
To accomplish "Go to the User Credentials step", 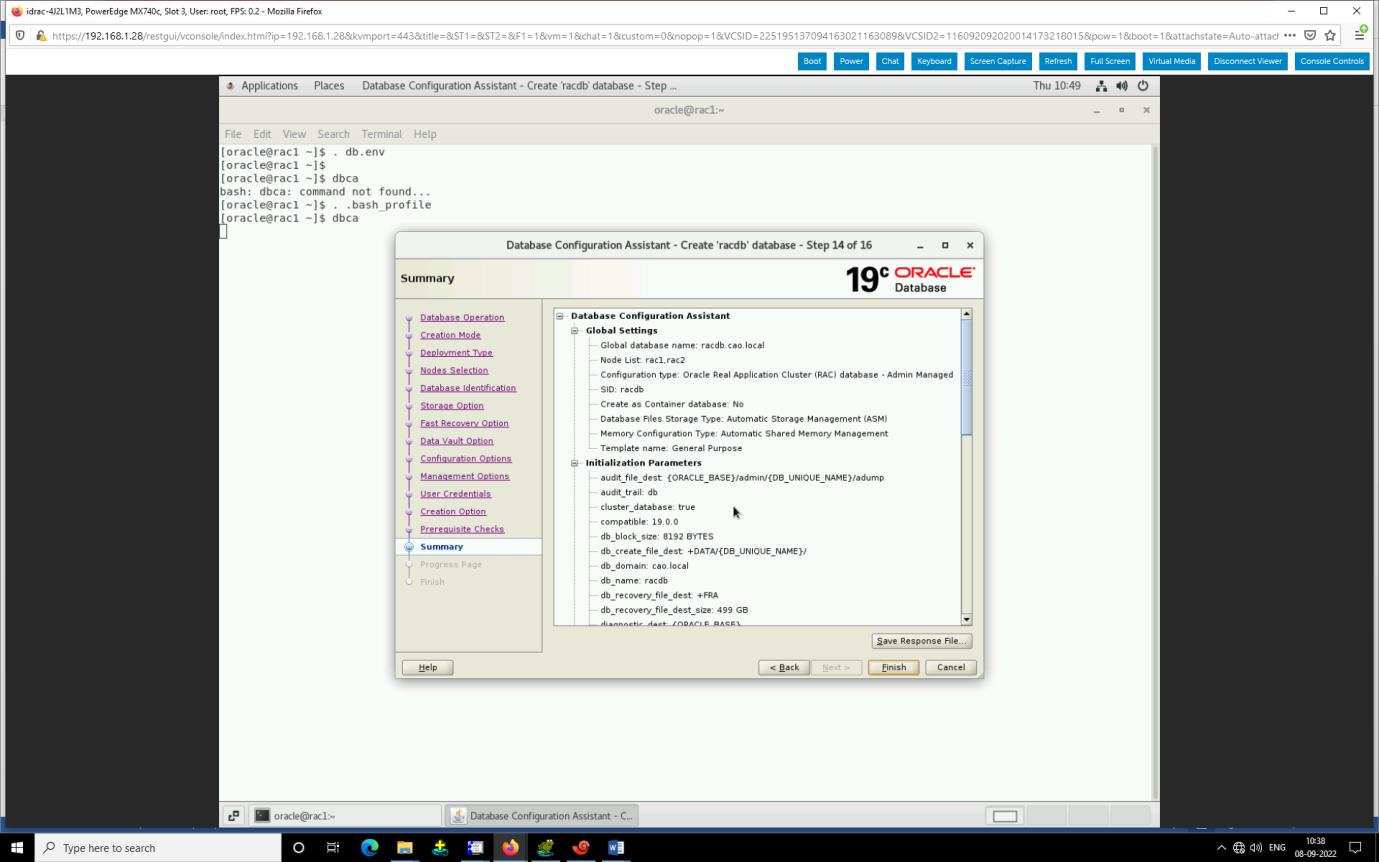I will tap(456, 494).
